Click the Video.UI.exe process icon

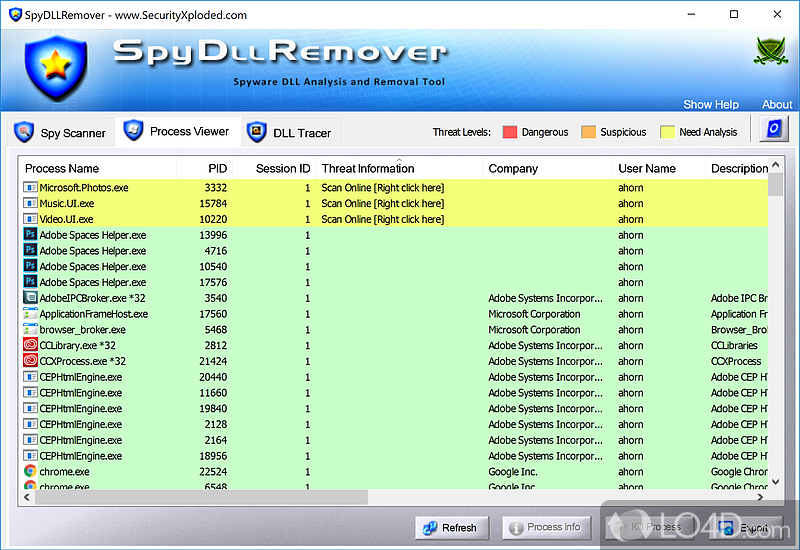pos(30,219)
